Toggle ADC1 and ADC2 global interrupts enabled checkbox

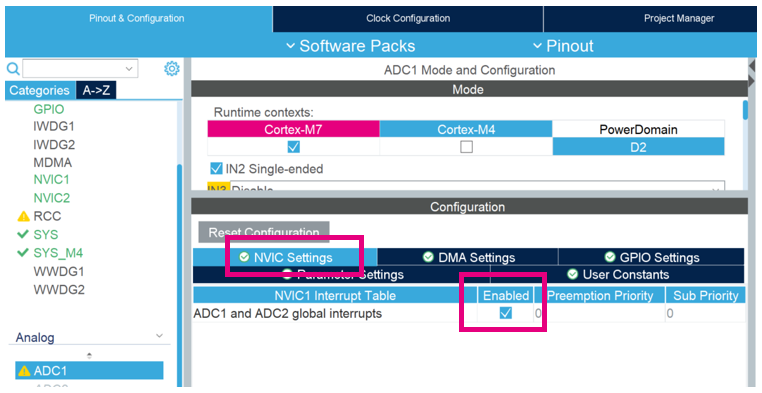point(505,313)
